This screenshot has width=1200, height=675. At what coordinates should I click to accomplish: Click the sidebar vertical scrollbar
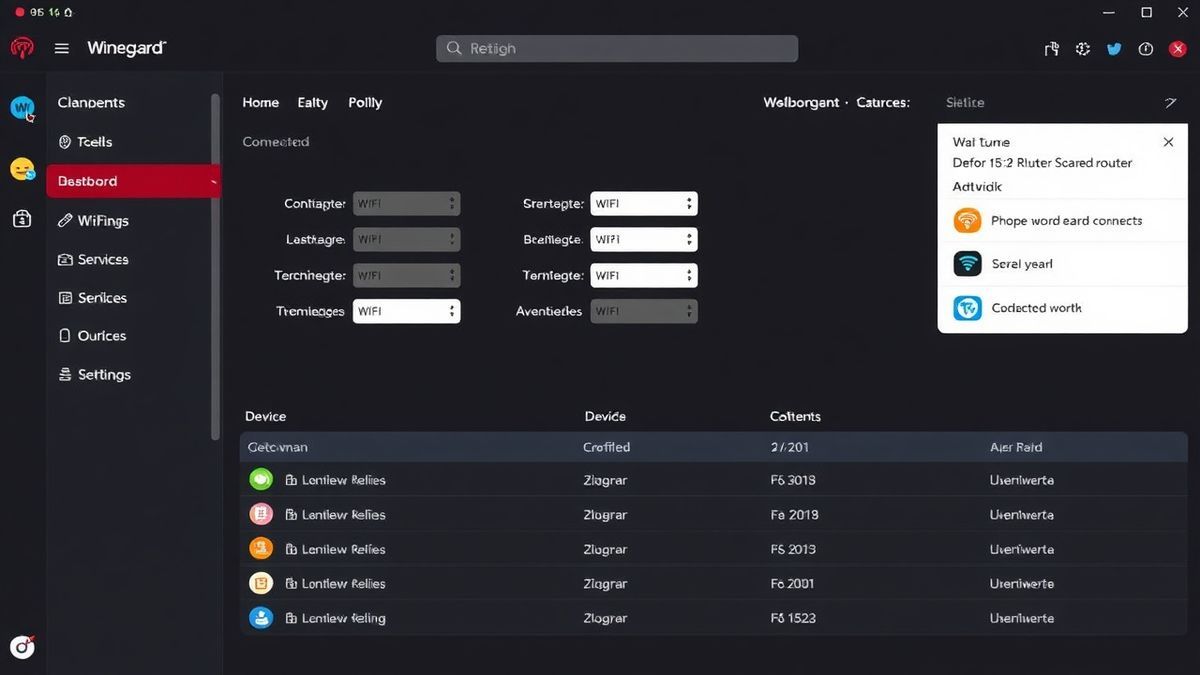coord(215,266)
